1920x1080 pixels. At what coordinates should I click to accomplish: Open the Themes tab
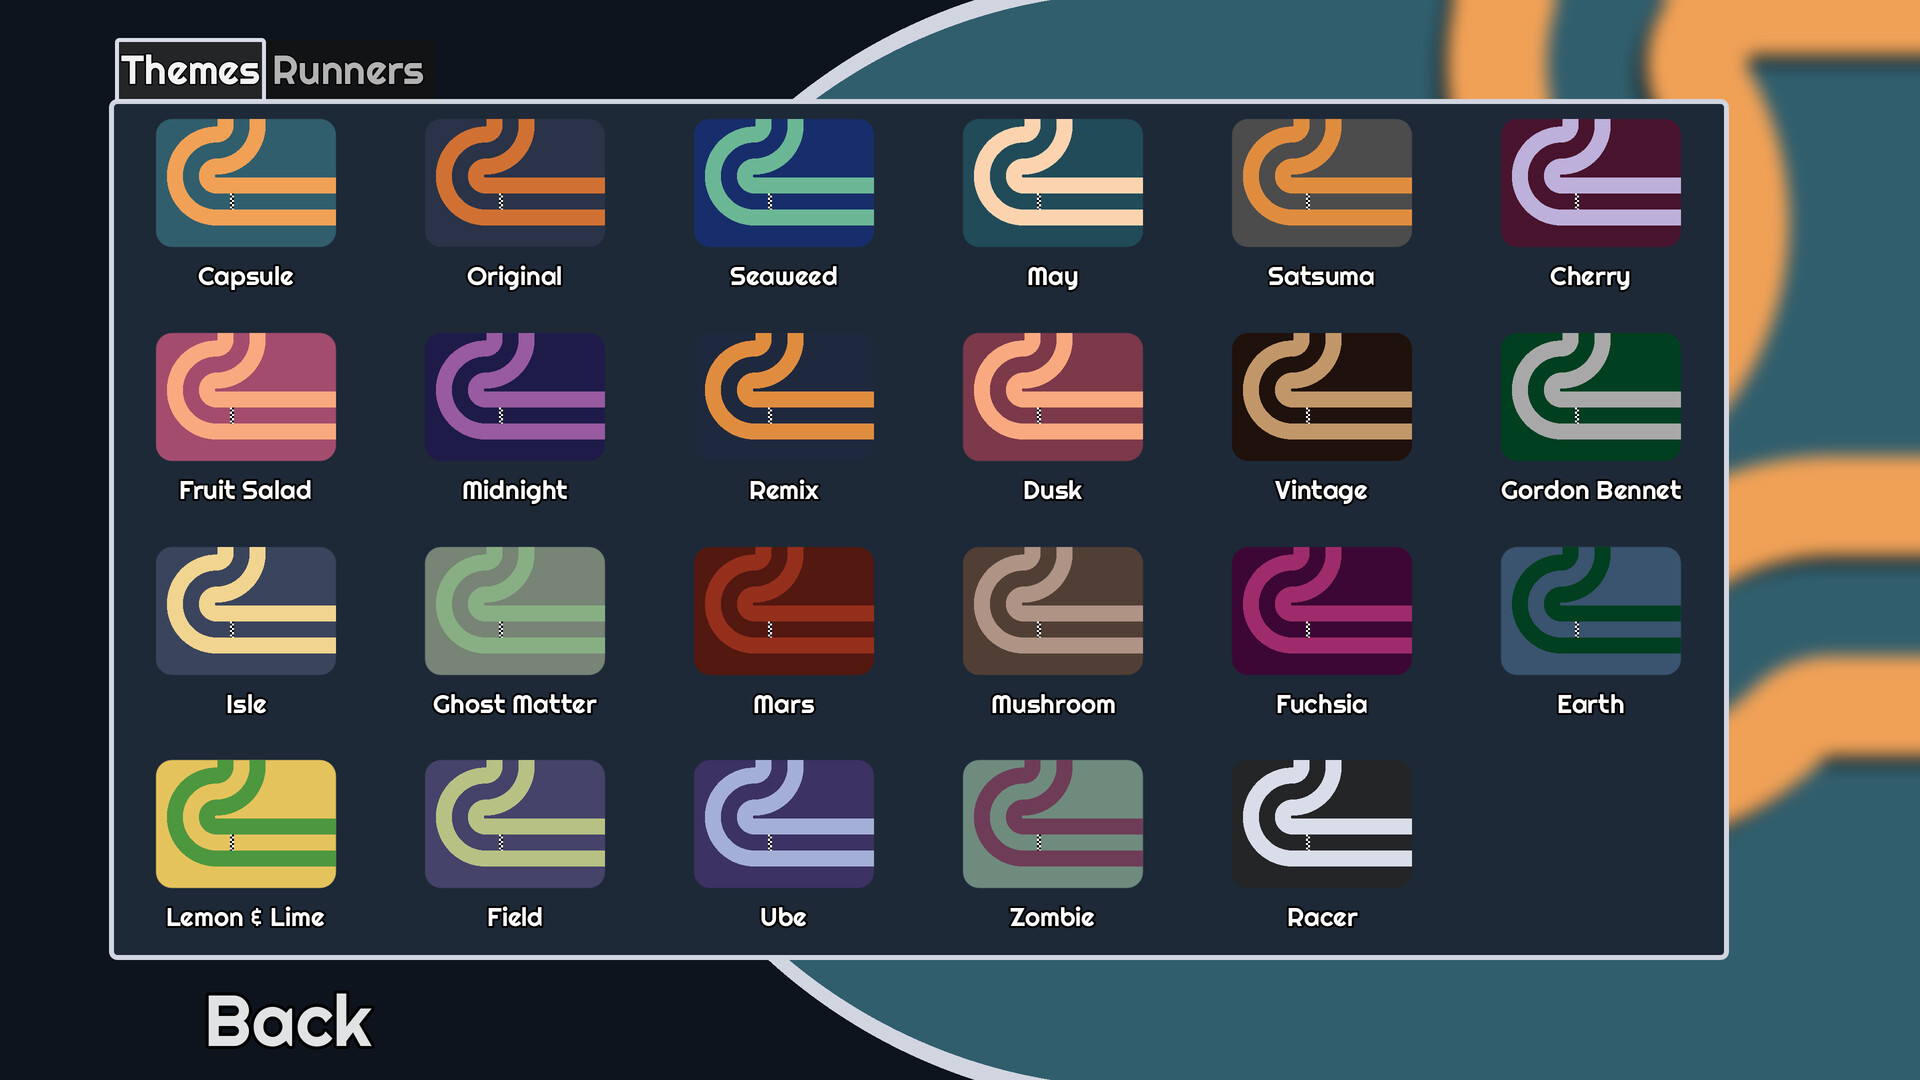190,71
